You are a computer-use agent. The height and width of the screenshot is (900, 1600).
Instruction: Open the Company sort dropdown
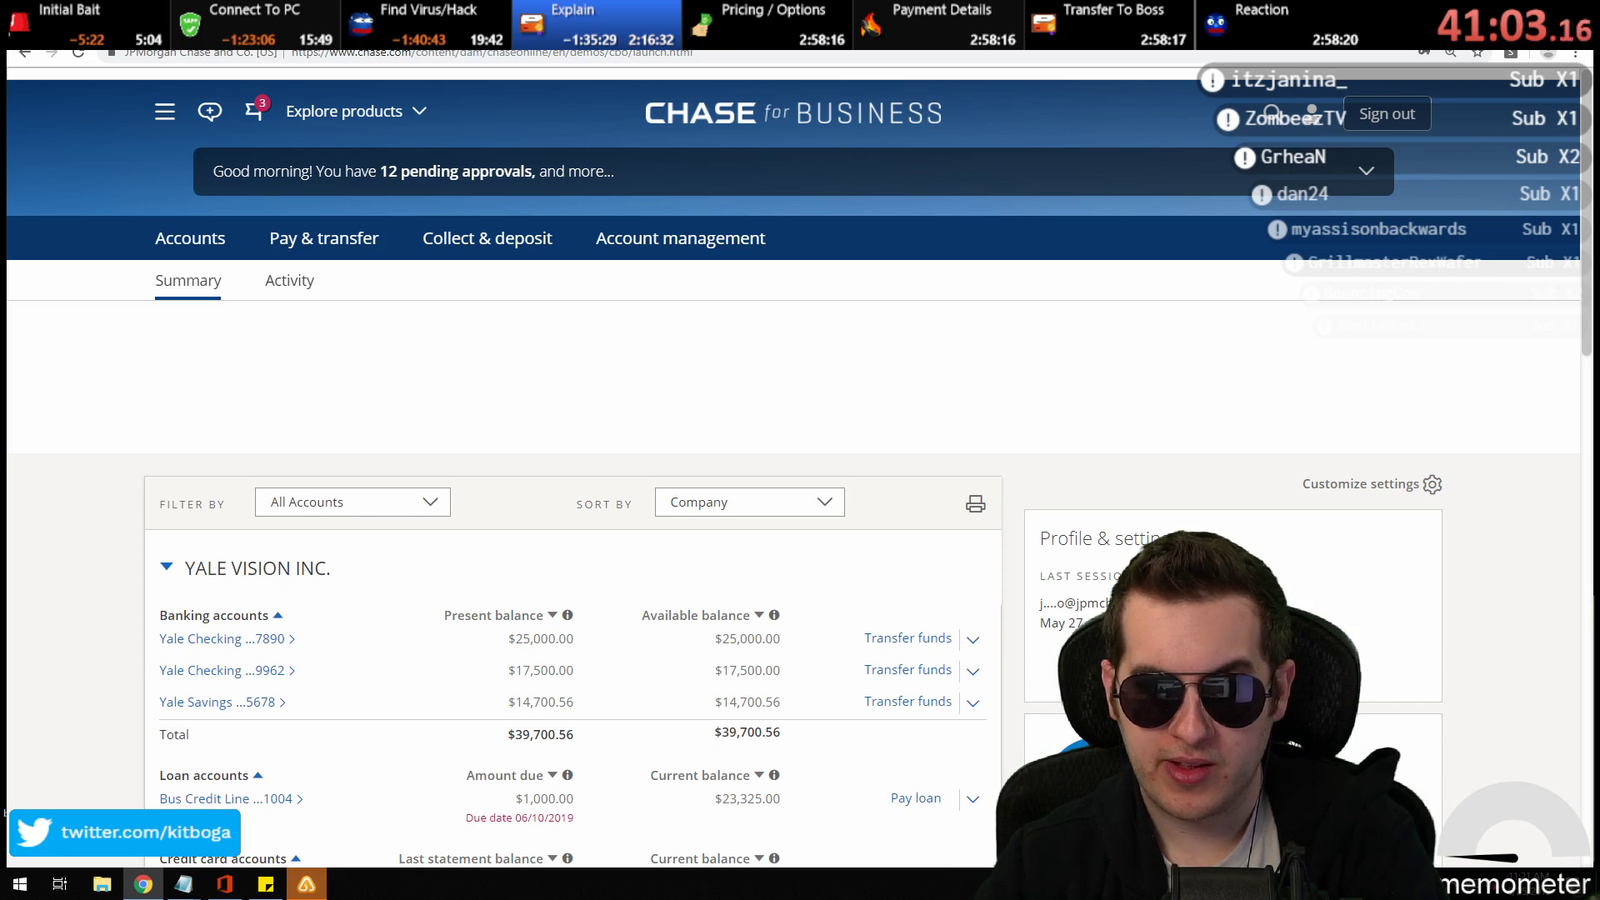(x=750, y=502)
